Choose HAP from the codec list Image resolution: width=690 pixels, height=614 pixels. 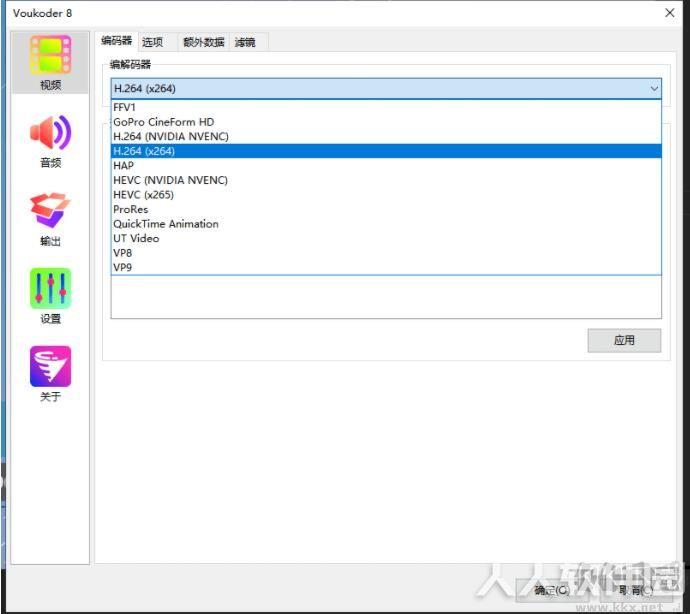pyautogui.click(x=386, y=165)
